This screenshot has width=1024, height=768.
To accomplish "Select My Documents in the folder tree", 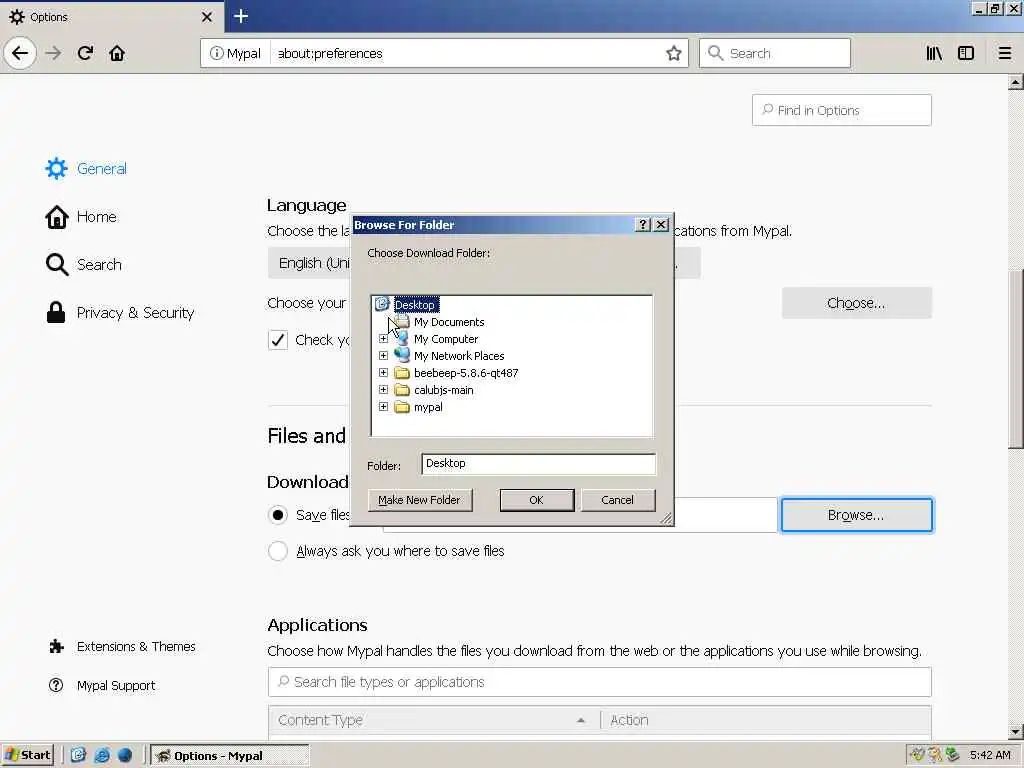I will pyautogui.click(x=449, y=322).
